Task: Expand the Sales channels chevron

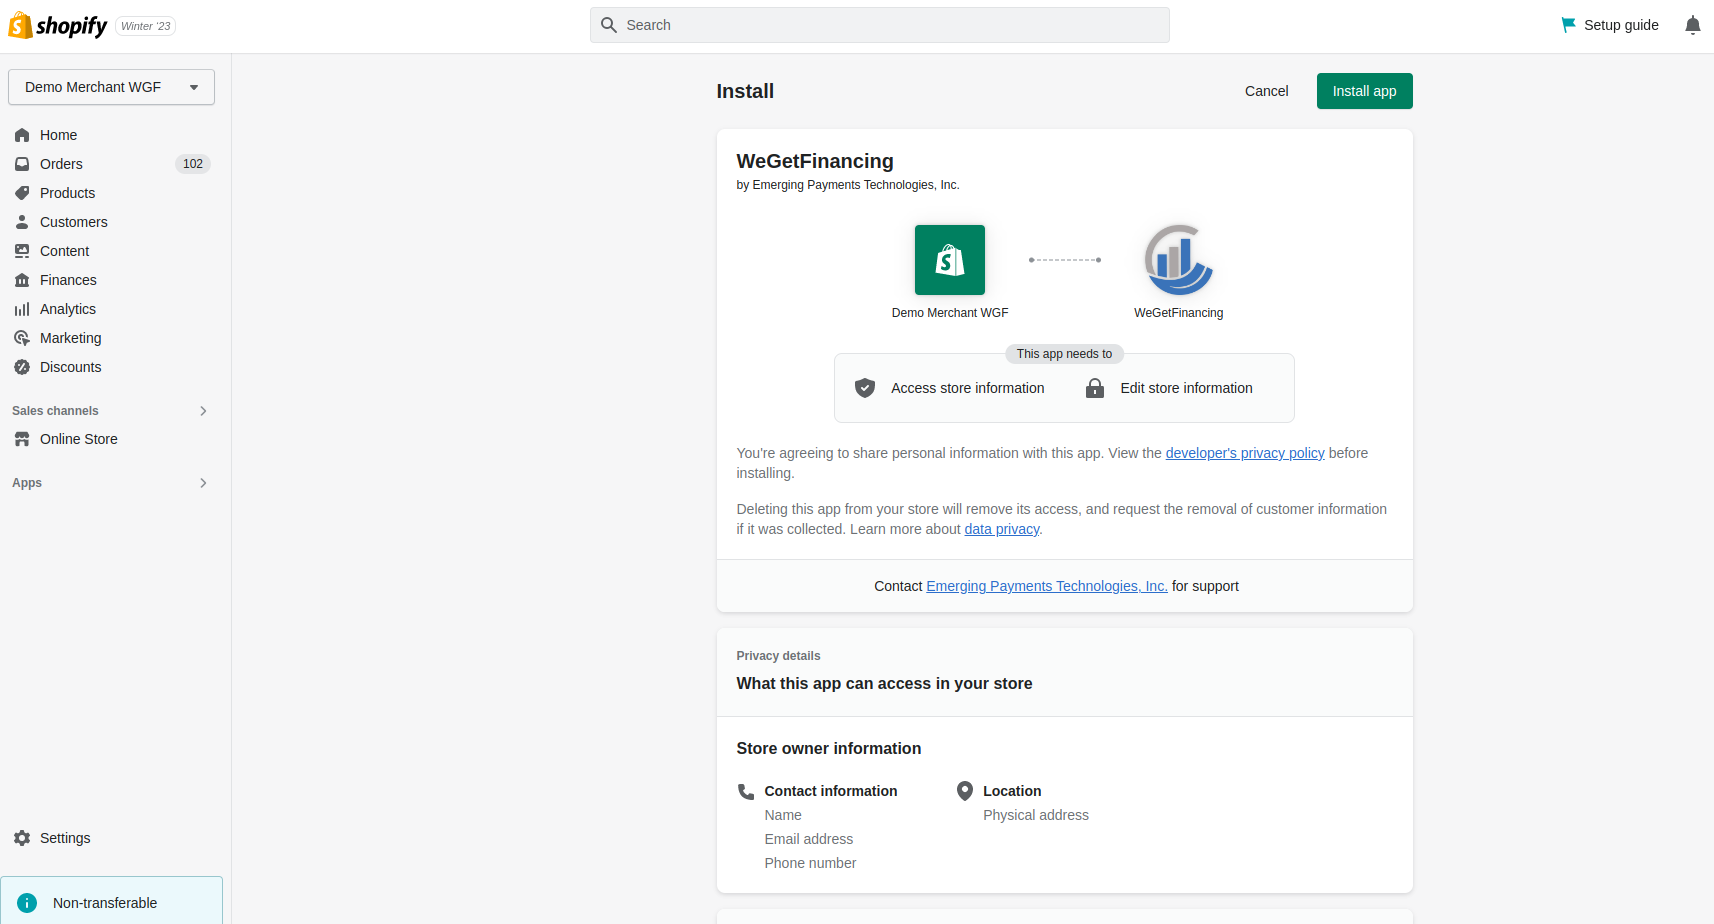Action: tap(203, 411)
